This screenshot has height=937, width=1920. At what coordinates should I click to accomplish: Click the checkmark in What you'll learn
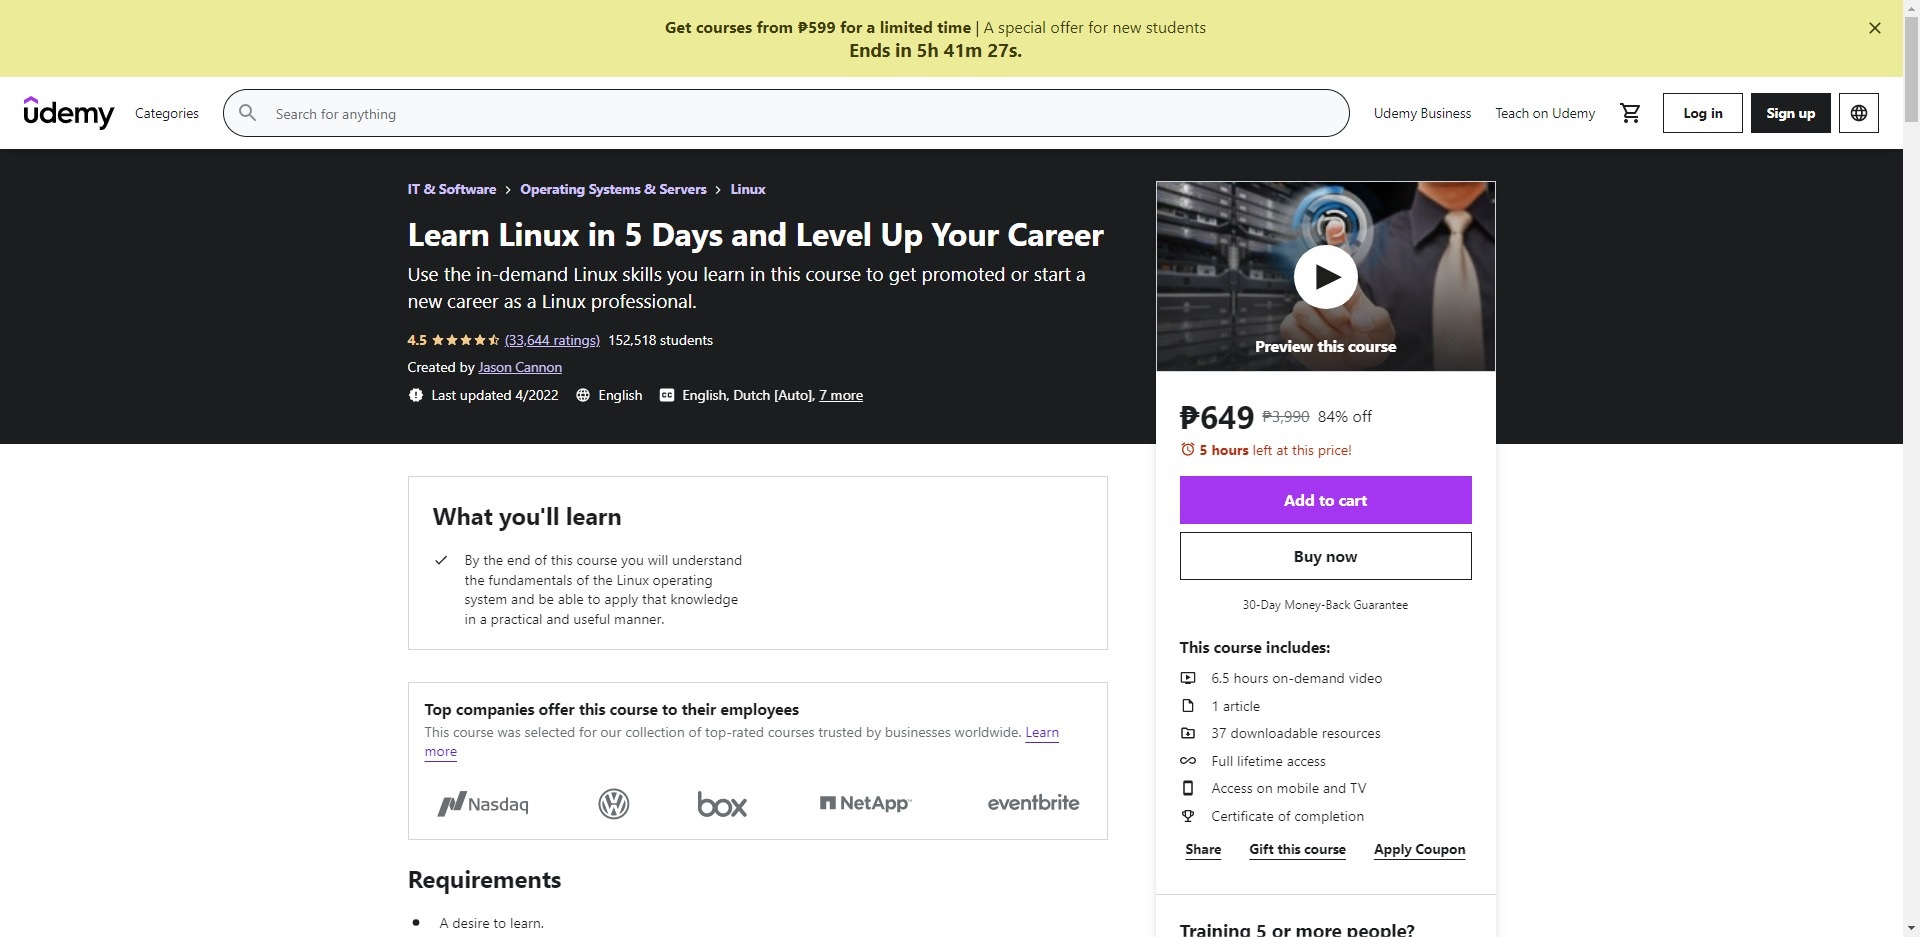point(441,560)
